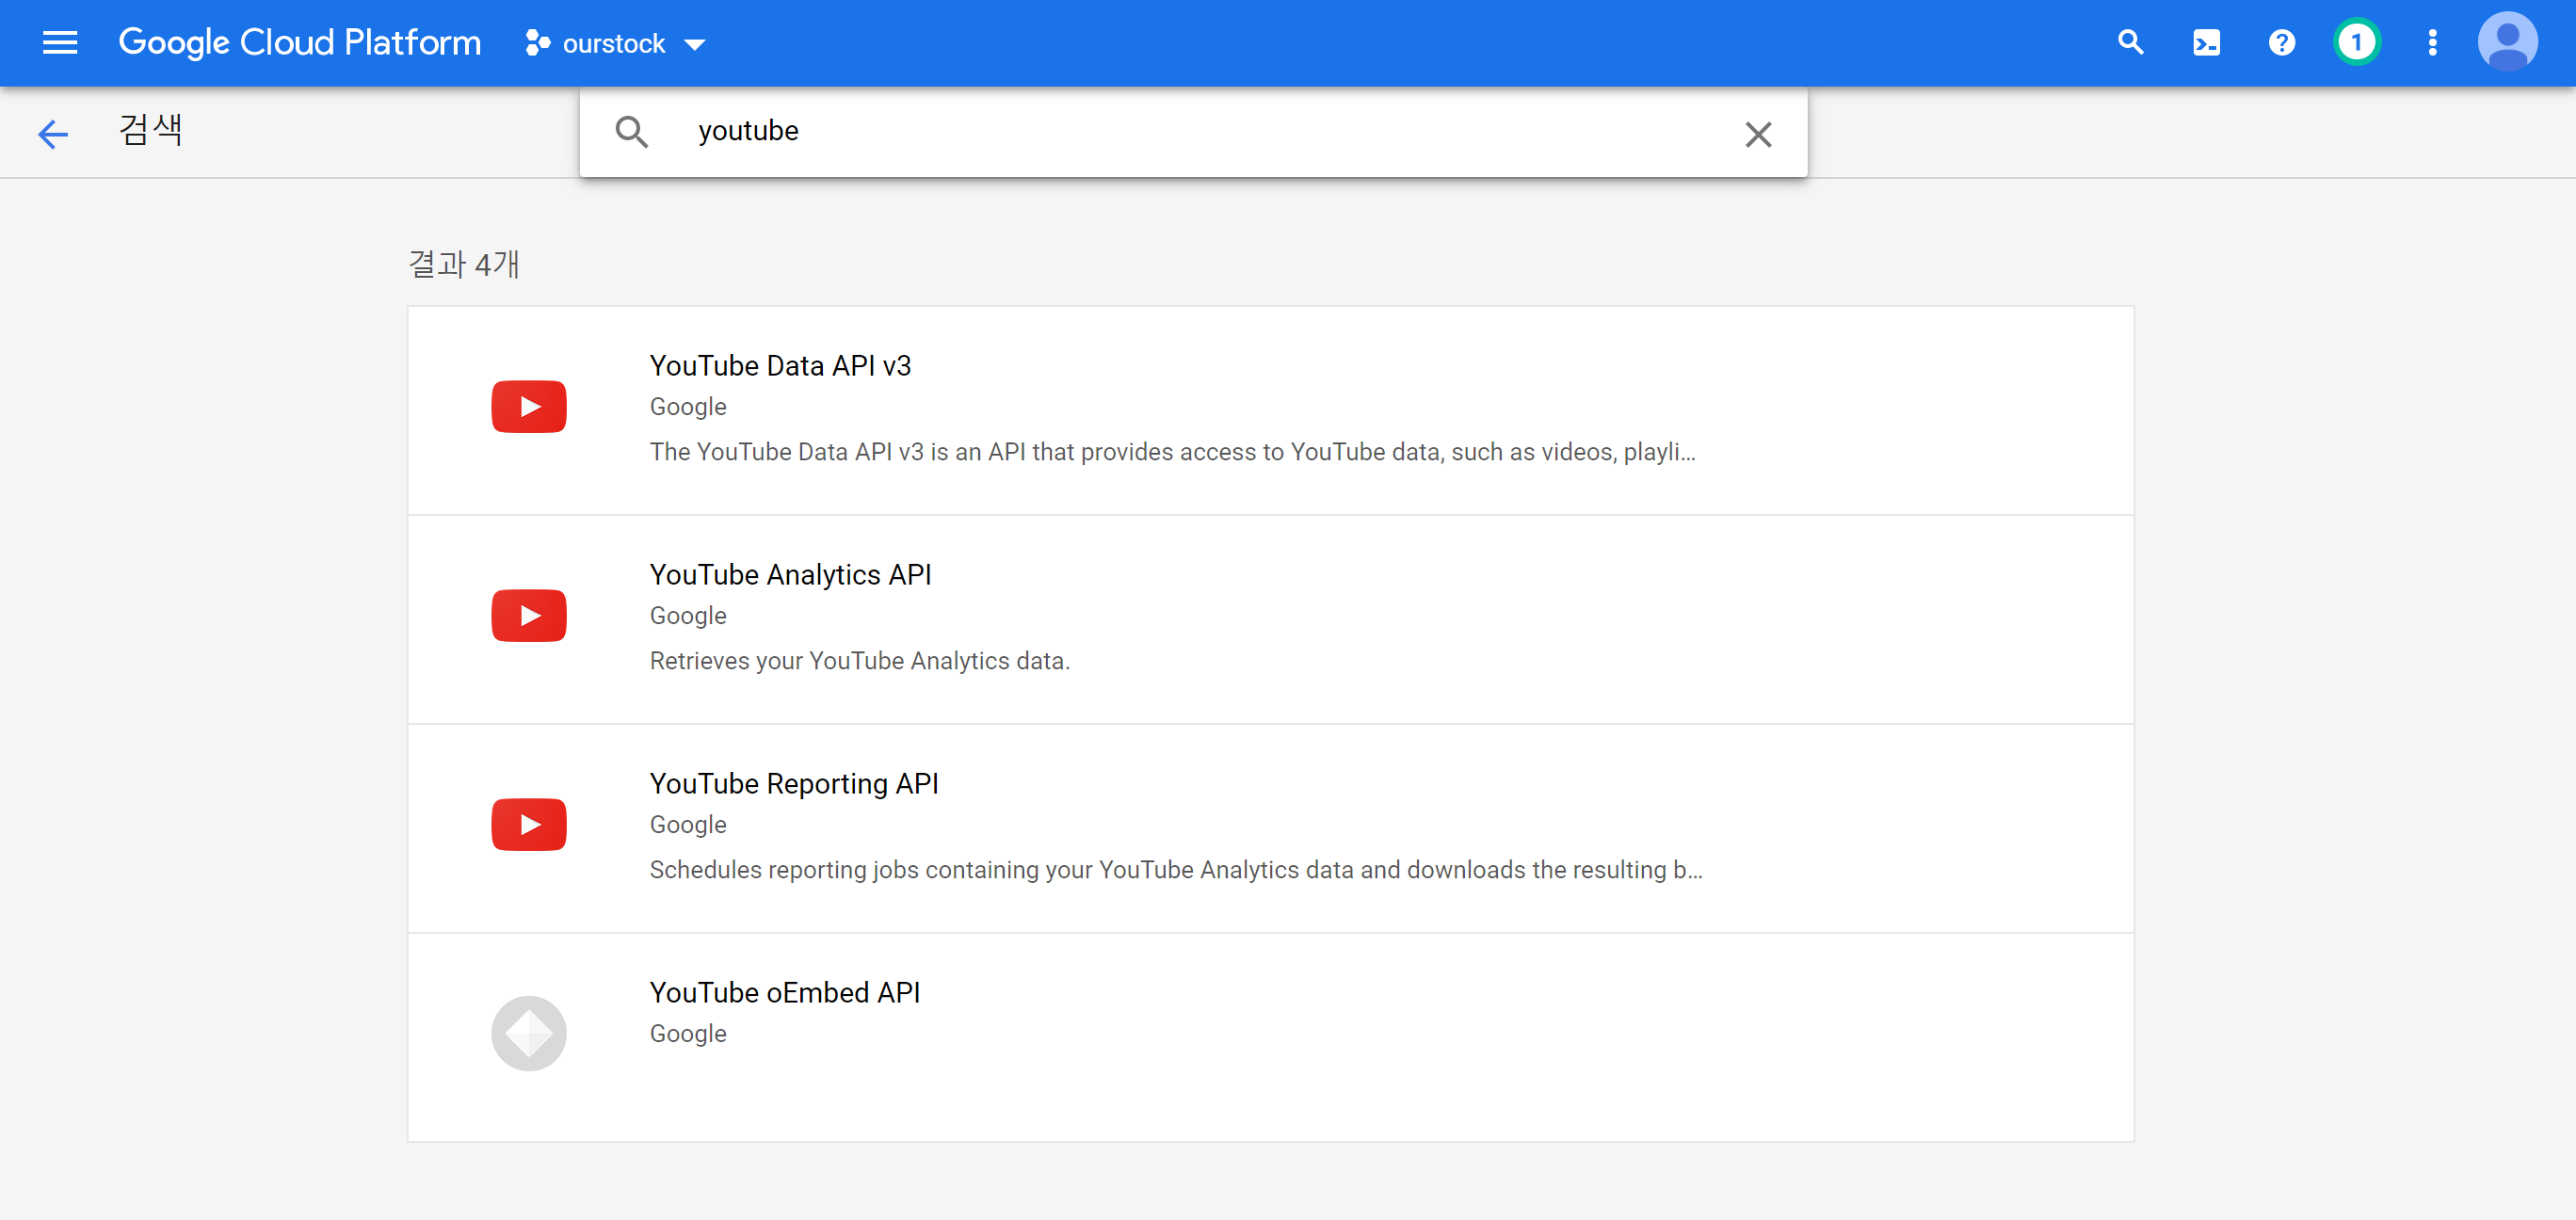
Task: Go back using the blue arrow
Action: [x=52, y=134]
